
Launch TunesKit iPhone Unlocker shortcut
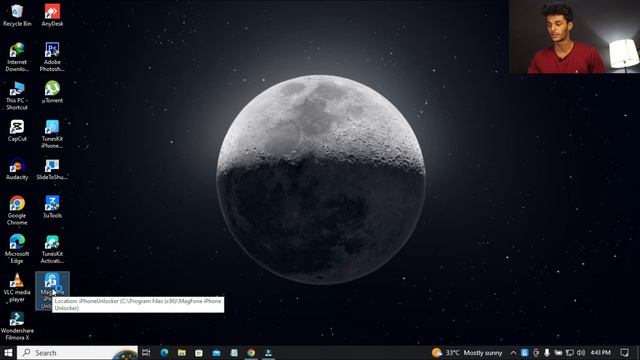pyautogui.click(x=52, y=134)
